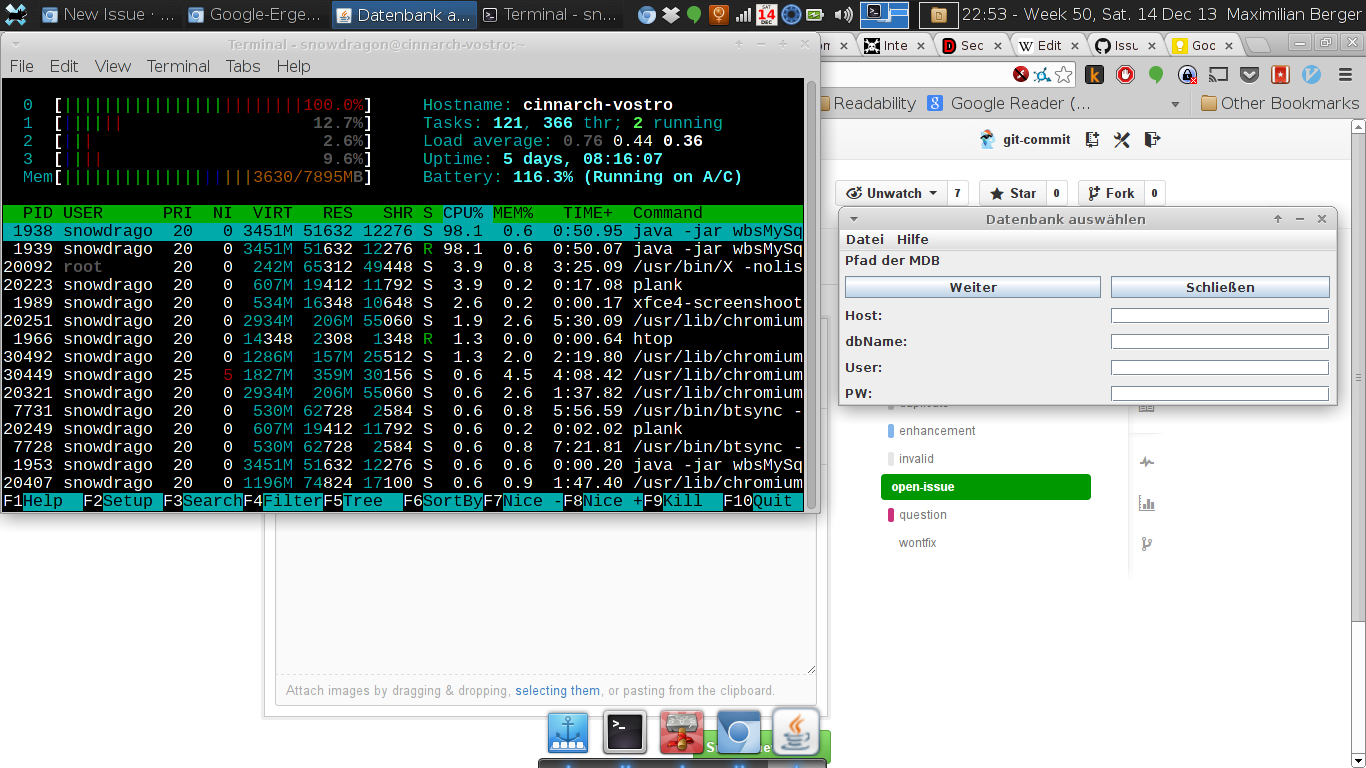This screenshot has width=1366, height=768.
Task: Click the 'selecting them' attach link
Action: pyautogui.click(x=558, y=691)
